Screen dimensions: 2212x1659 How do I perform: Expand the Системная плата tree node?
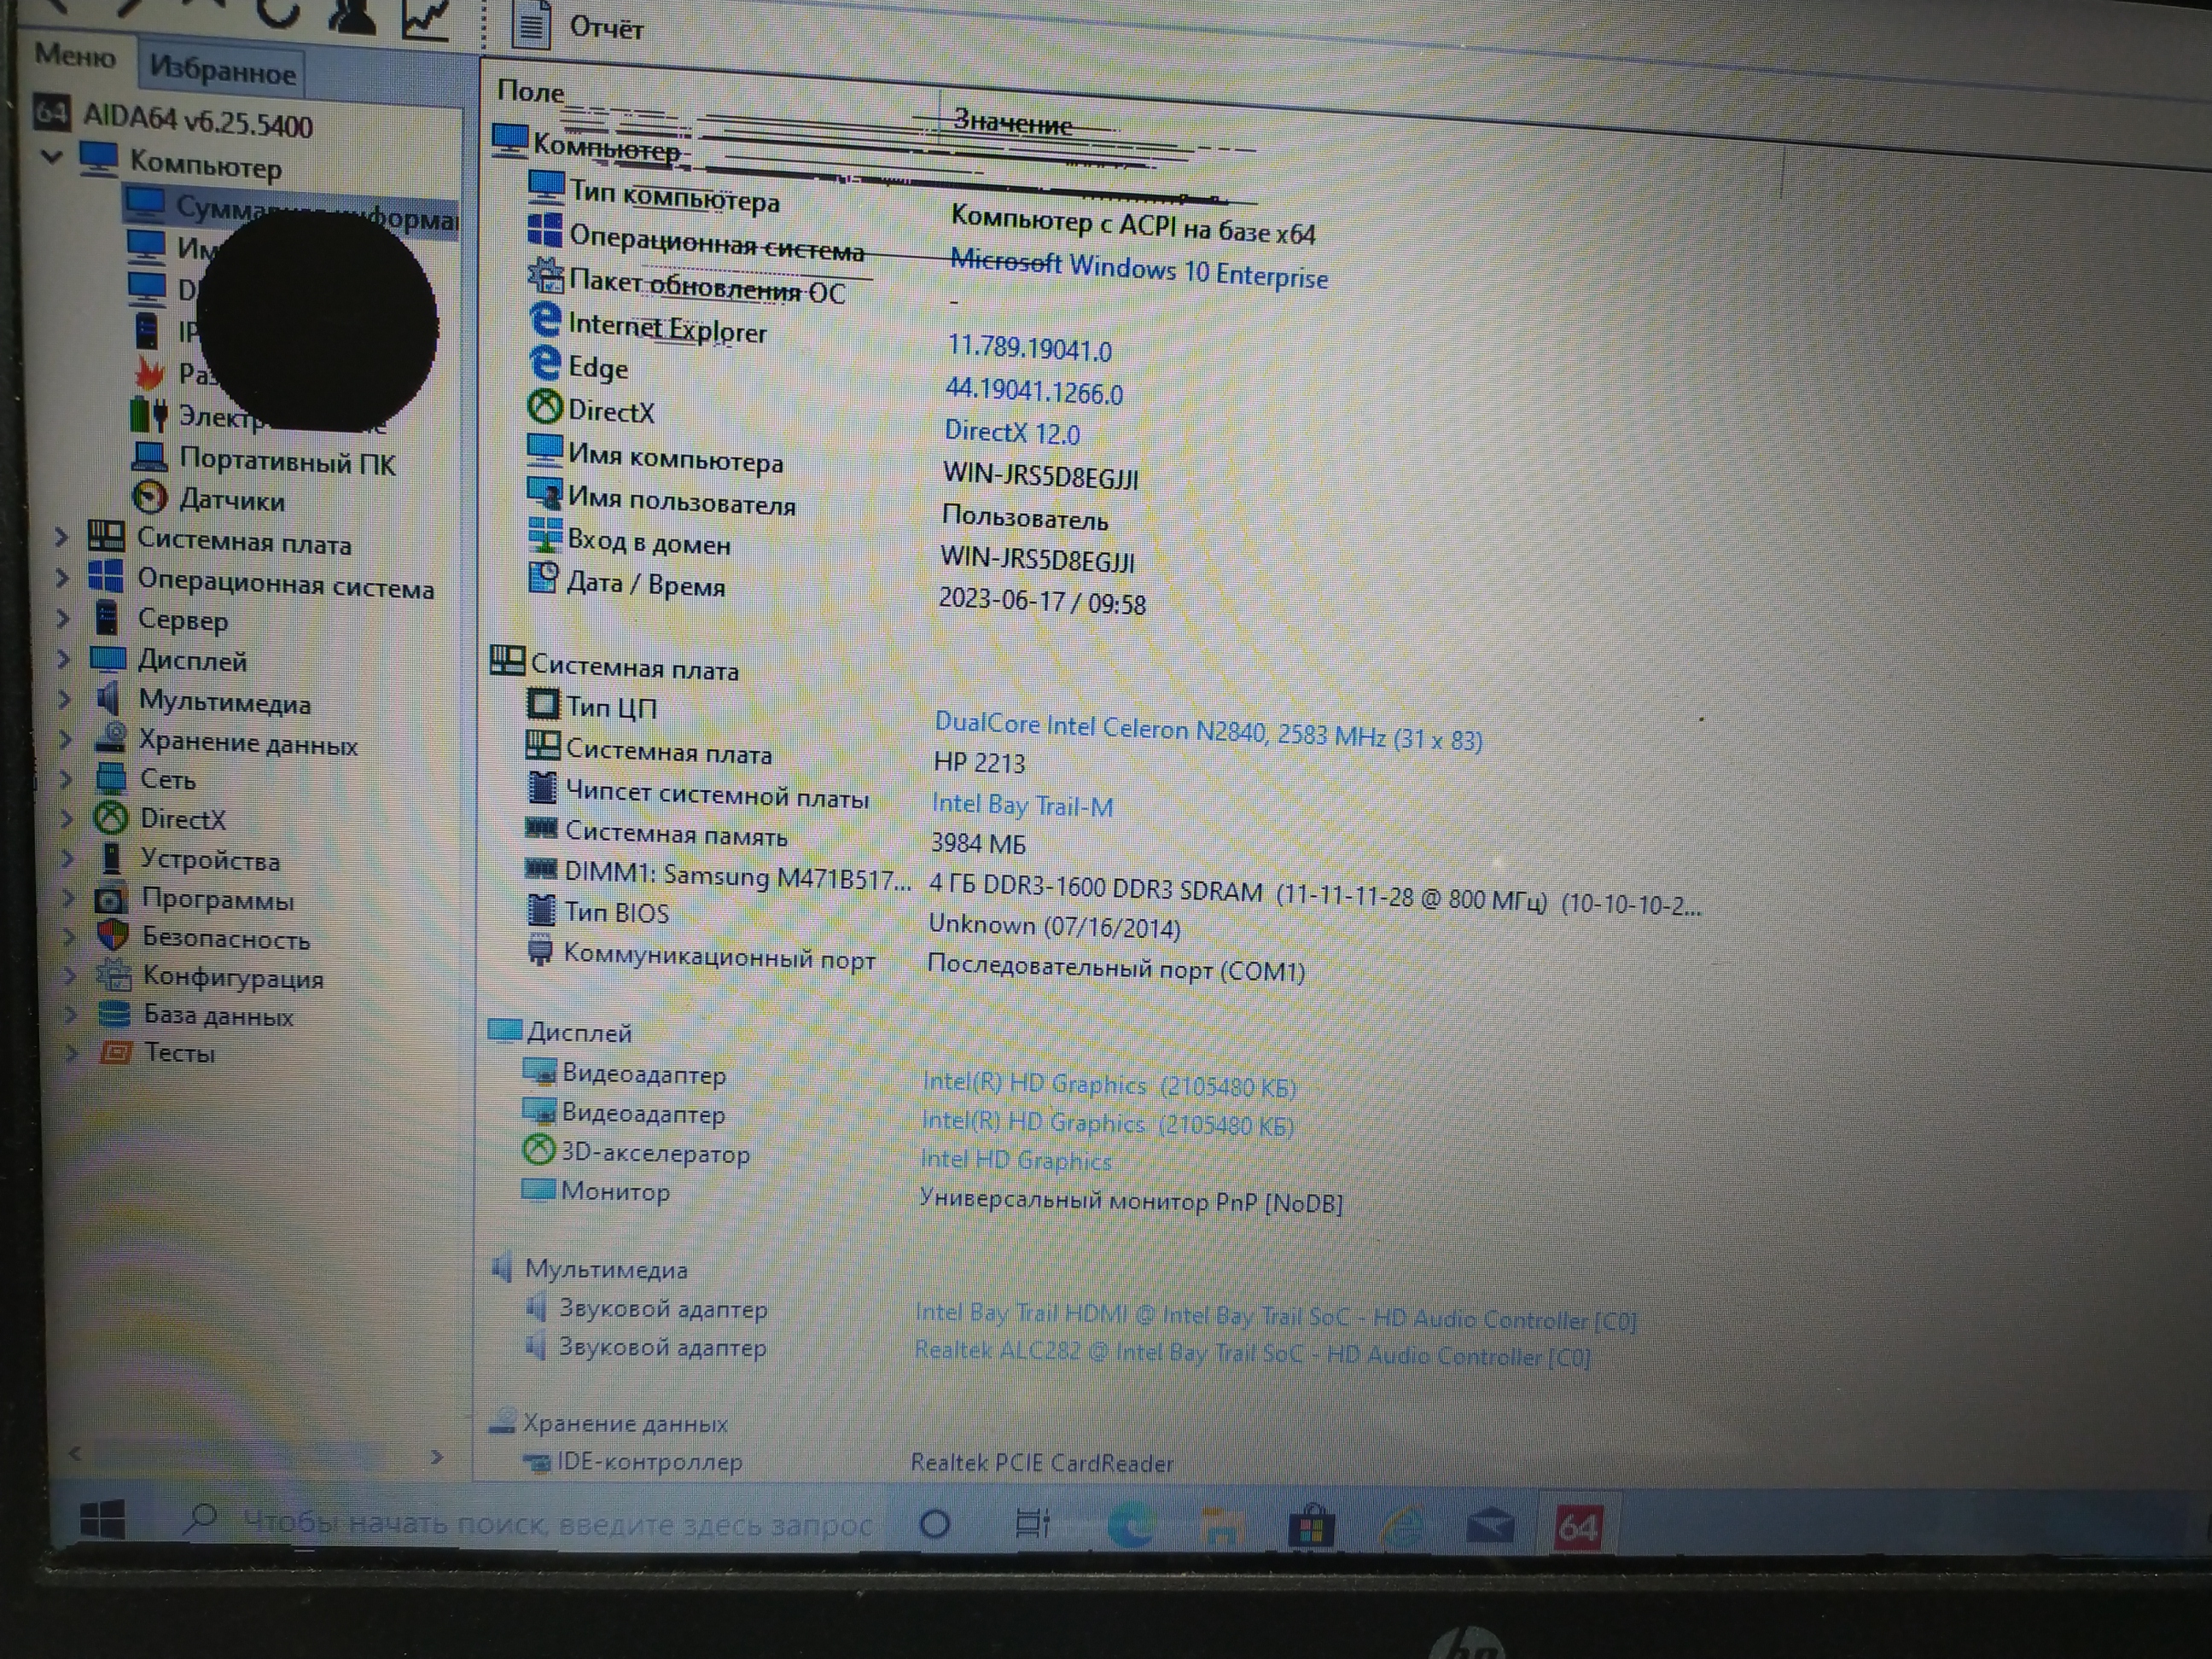click(61, 537)
